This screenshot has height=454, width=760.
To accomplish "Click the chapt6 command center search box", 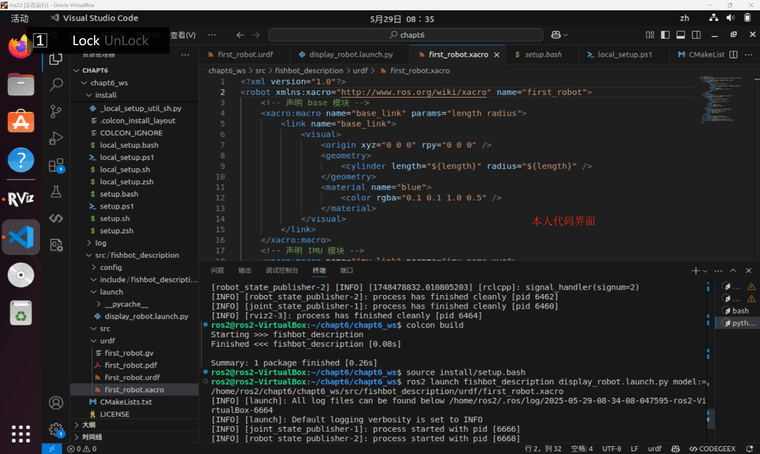I will [406, 35].
